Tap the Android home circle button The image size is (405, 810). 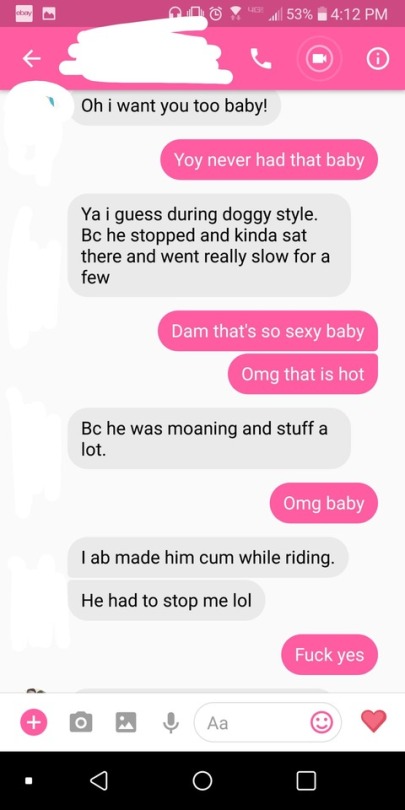click(x=202, y=780)
